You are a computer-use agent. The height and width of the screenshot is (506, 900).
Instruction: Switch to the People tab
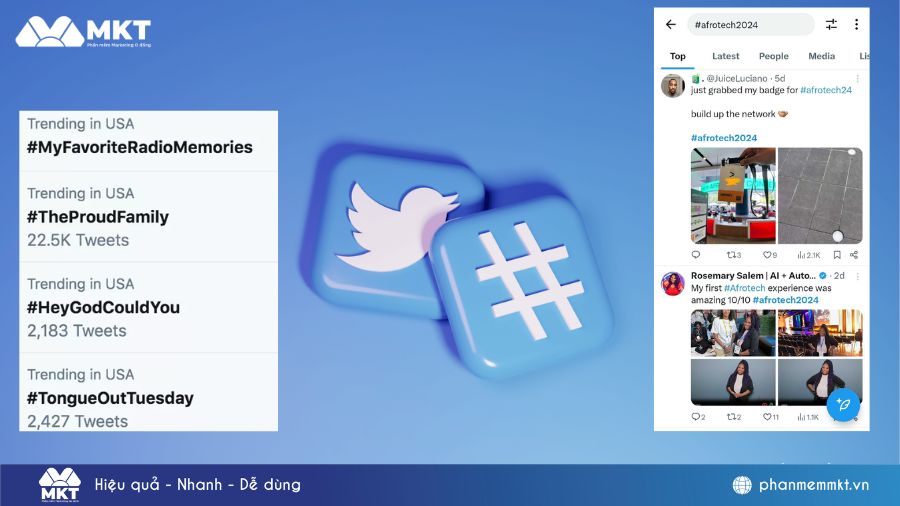[x=774, y=56]
